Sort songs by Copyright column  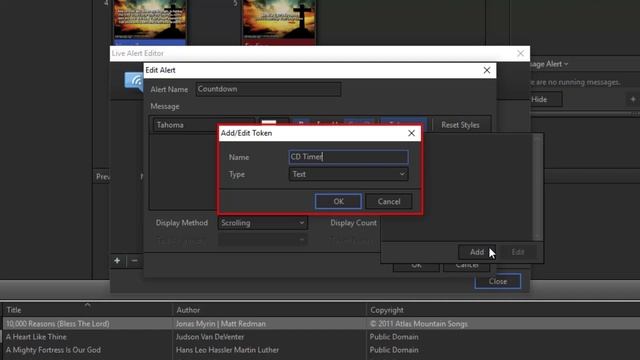coord(503,310)
